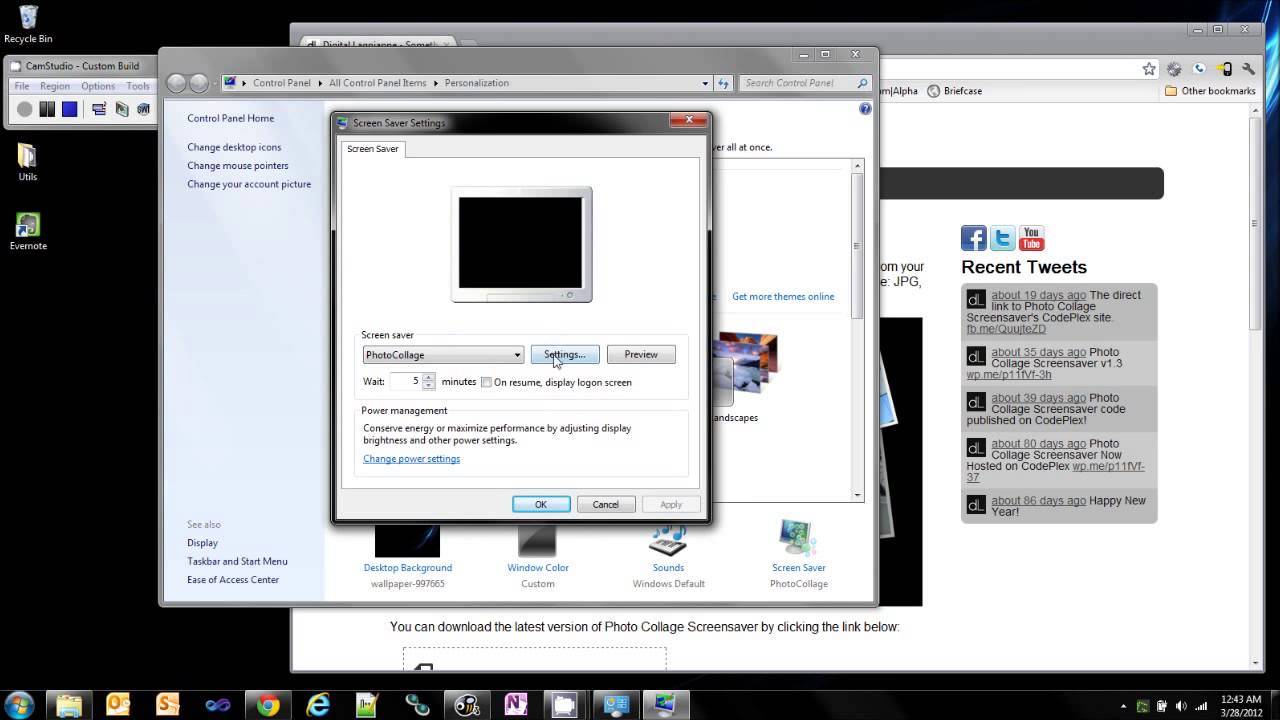Open Ease of Access Center link

point(233,580)
